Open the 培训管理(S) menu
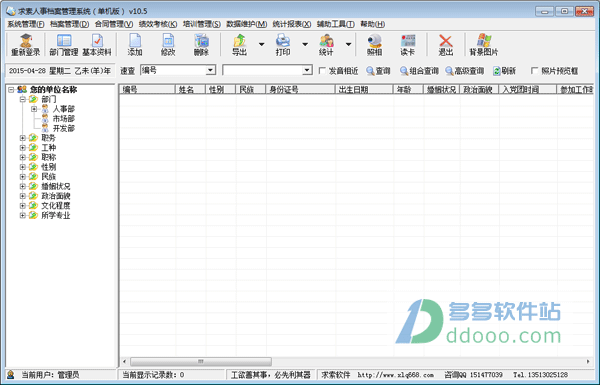Image resolution: width=600 pixels, height=385 pixels. click(201, 24)
